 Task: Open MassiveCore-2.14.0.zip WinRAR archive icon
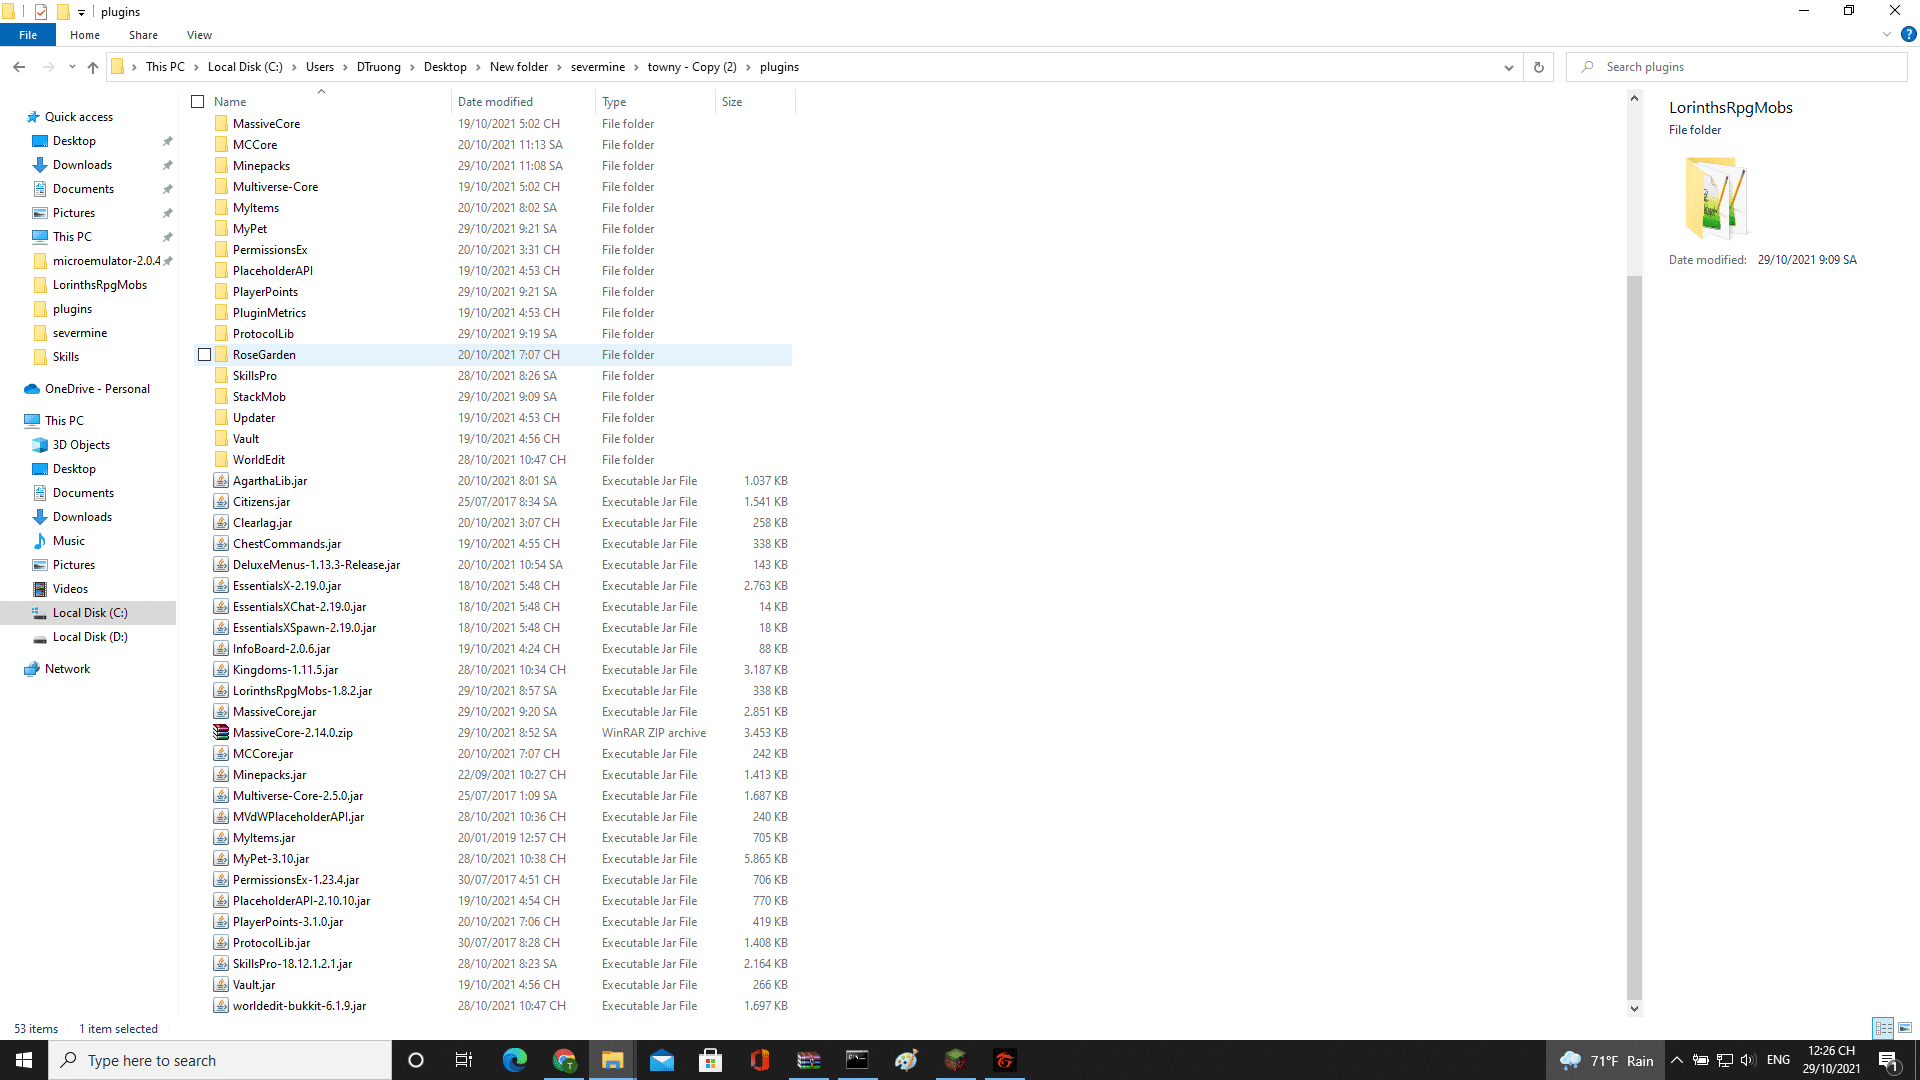[x=221, y=733]
